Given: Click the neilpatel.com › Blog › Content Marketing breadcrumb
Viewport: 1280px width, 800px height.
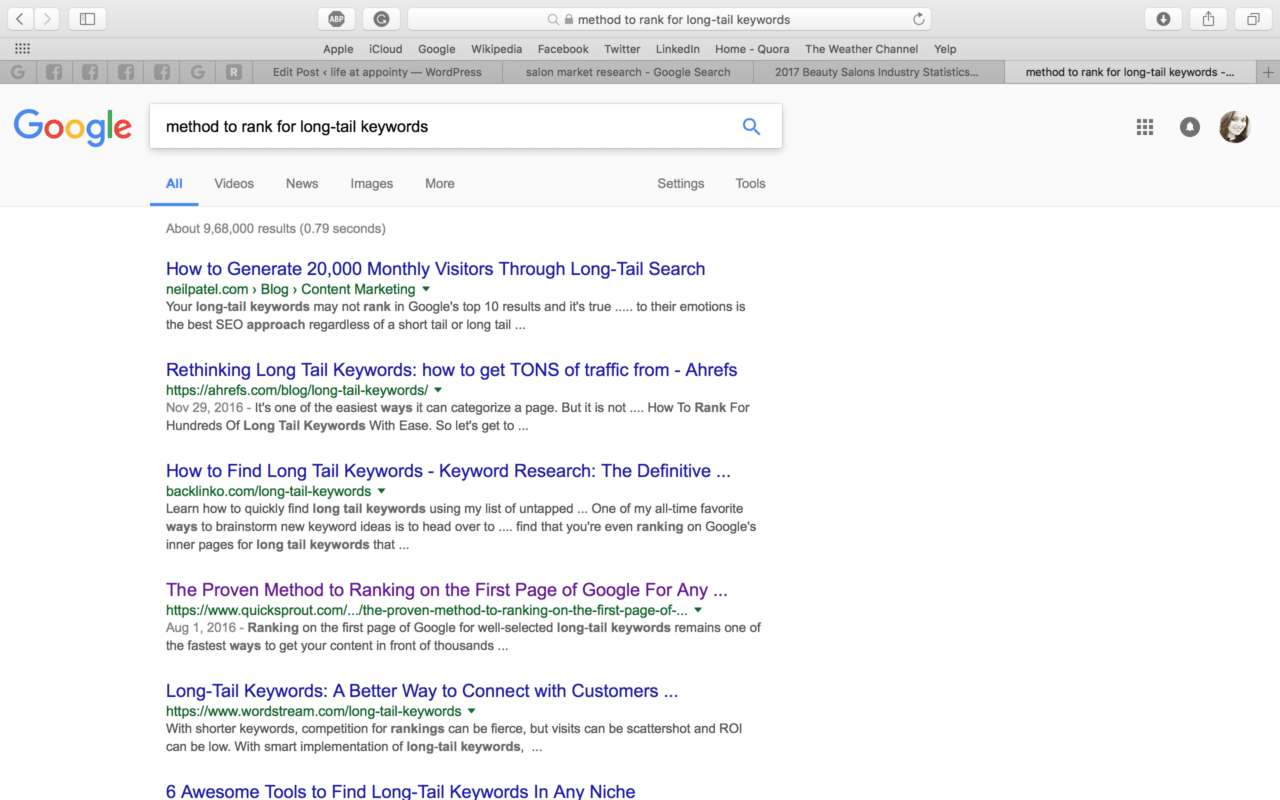Looking at the screenshot, I should (x=290, y=289).
